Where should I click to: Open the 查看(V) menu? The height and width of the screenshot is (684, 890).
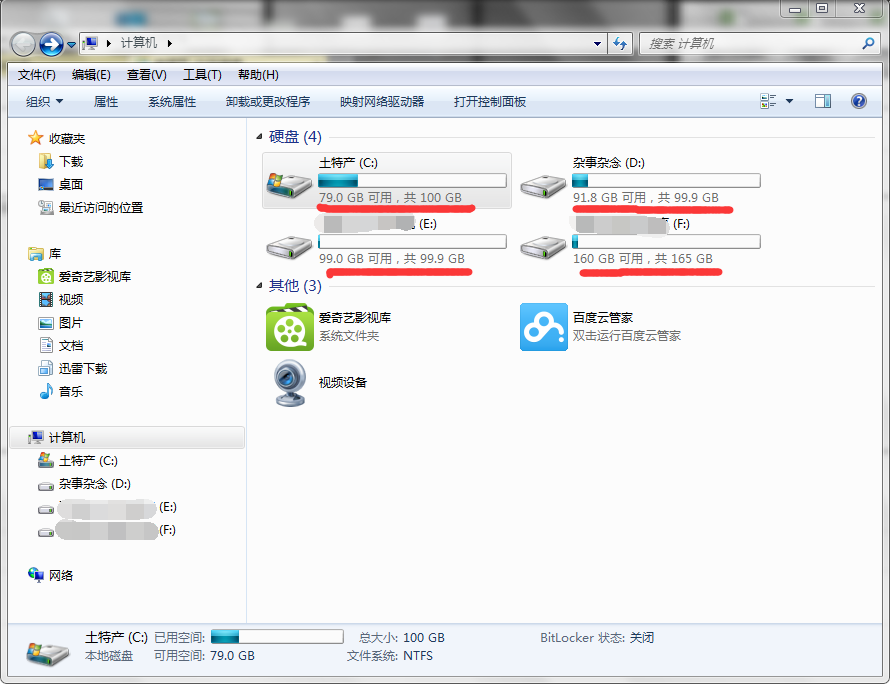(x=146, y=75)
